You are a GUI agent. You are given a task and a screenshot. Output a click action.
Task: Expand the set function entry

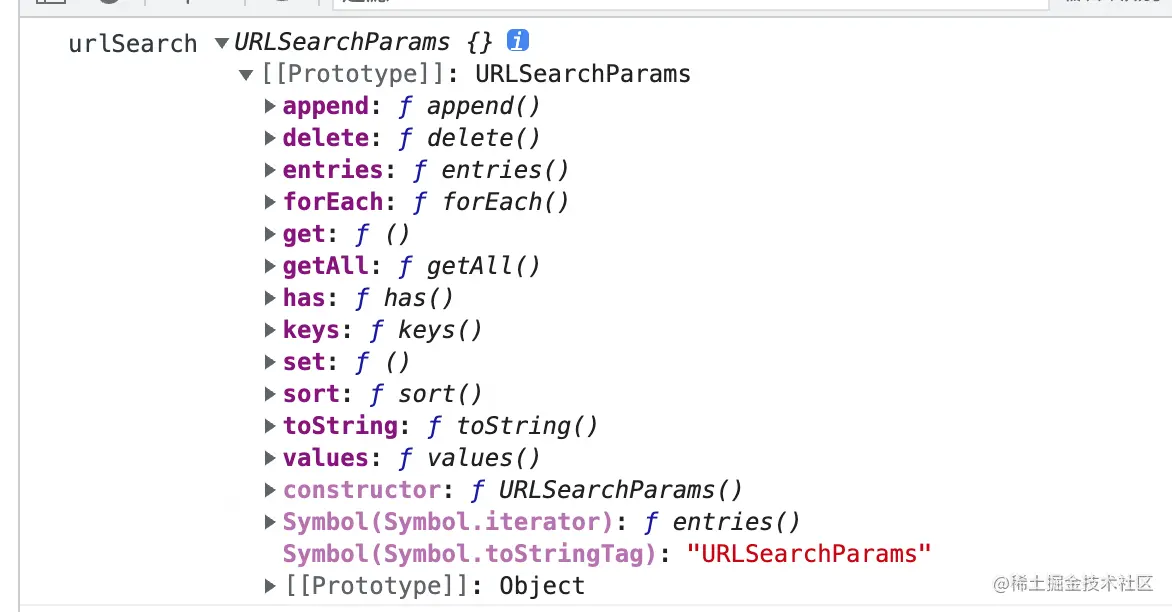(271, 362)
